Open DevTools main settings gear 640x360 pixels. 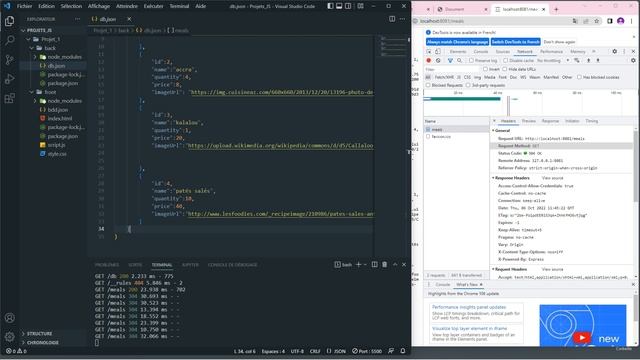tap(615, 52)
